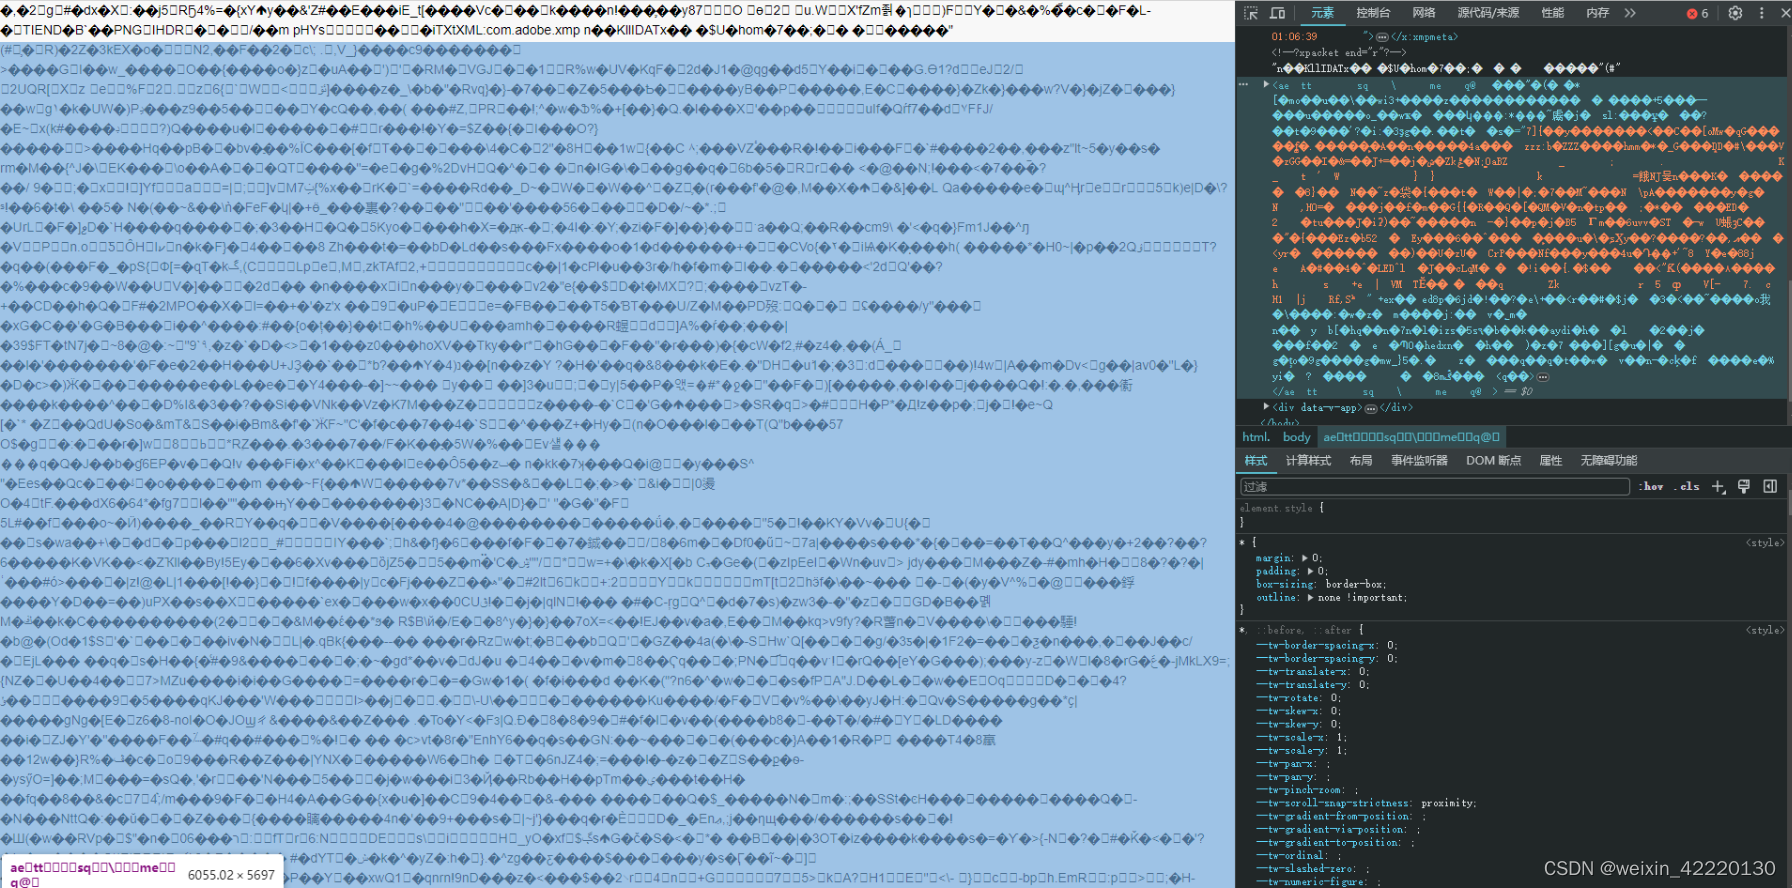
Task: Switch to the 源代码/来源 tab
Action: point(1488,13)
